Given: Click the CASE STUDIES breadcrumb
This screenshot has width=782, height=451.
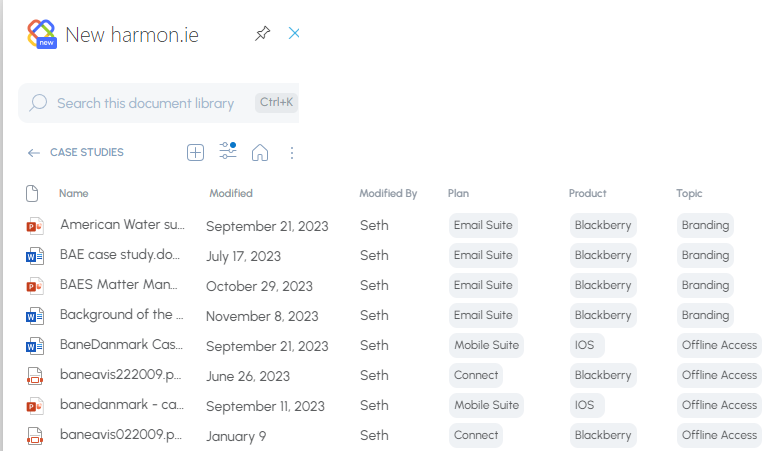Looking at the screenshot, I should coord(87,152).
